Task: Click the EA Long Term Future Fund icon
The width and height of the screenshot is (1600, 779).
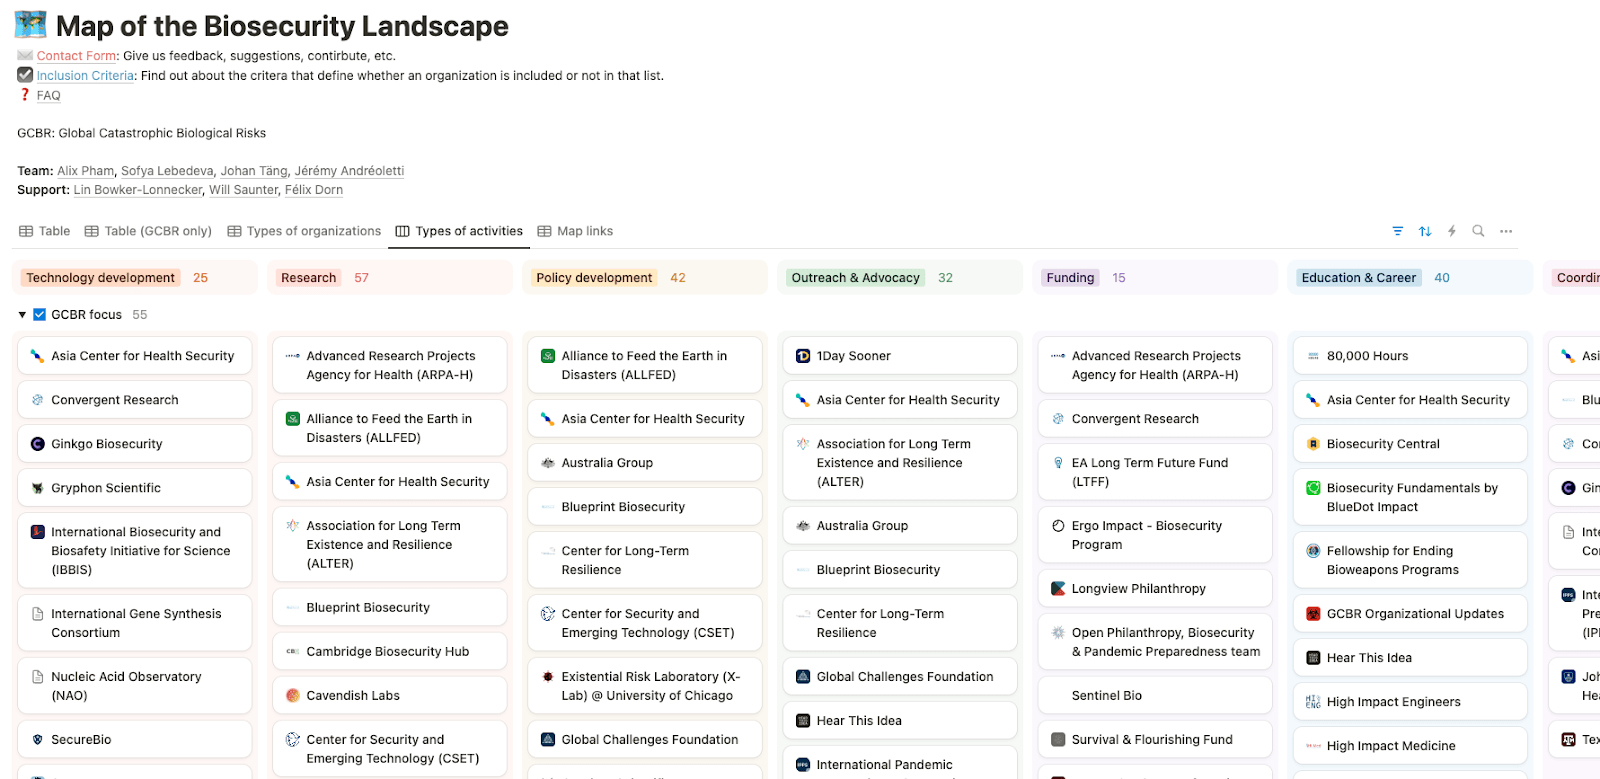Action: [1058, 463]
